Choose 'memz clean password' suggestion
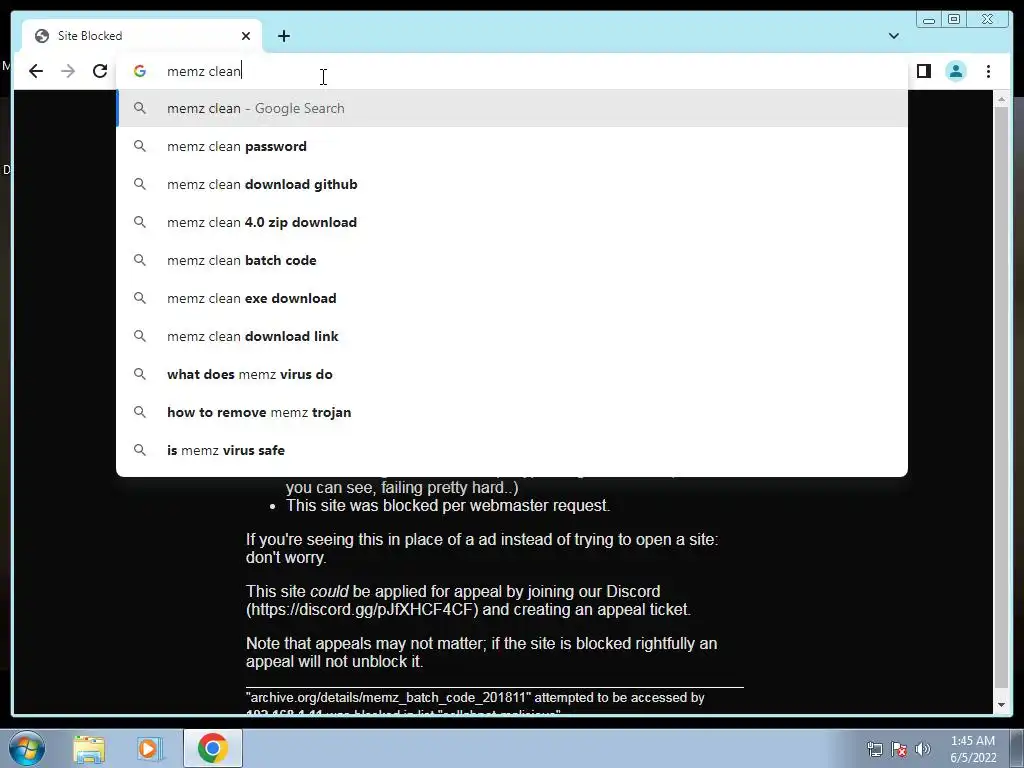This screenshot has height=768, width=1024. pyautogui.click(x=512, y=146)
